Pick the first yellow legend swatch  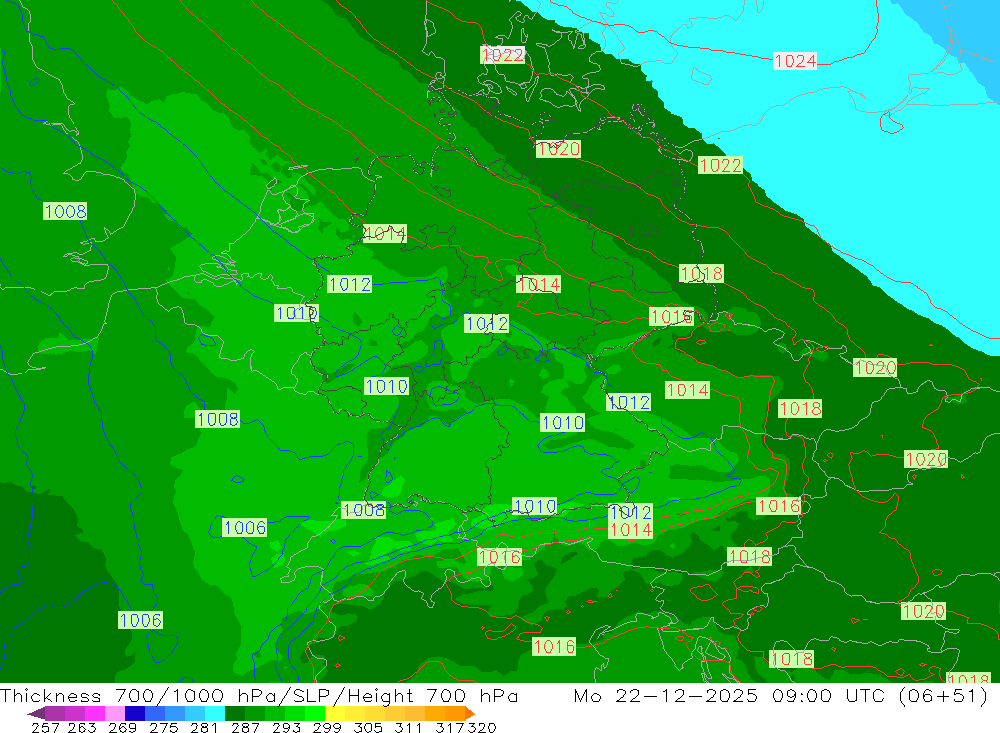coord(335,713)
